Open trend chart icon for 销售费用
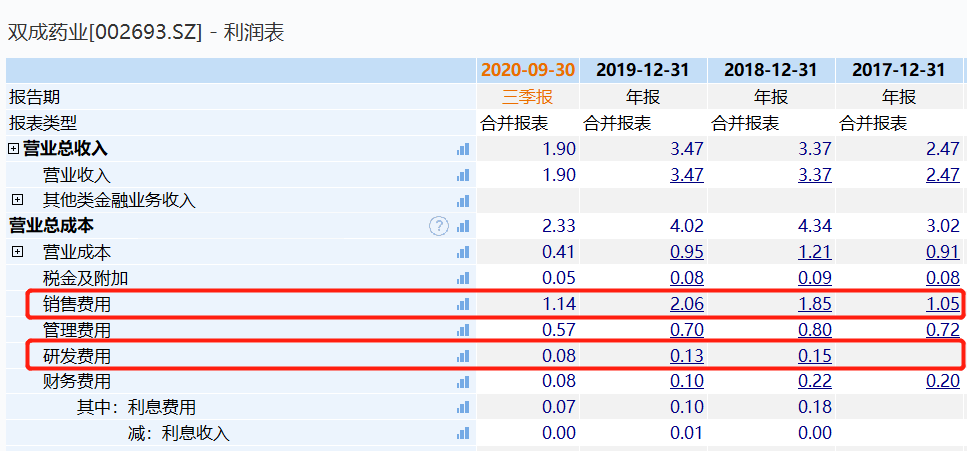The width and height of the screenshot is (967, 451). click(x=462, y=304)
